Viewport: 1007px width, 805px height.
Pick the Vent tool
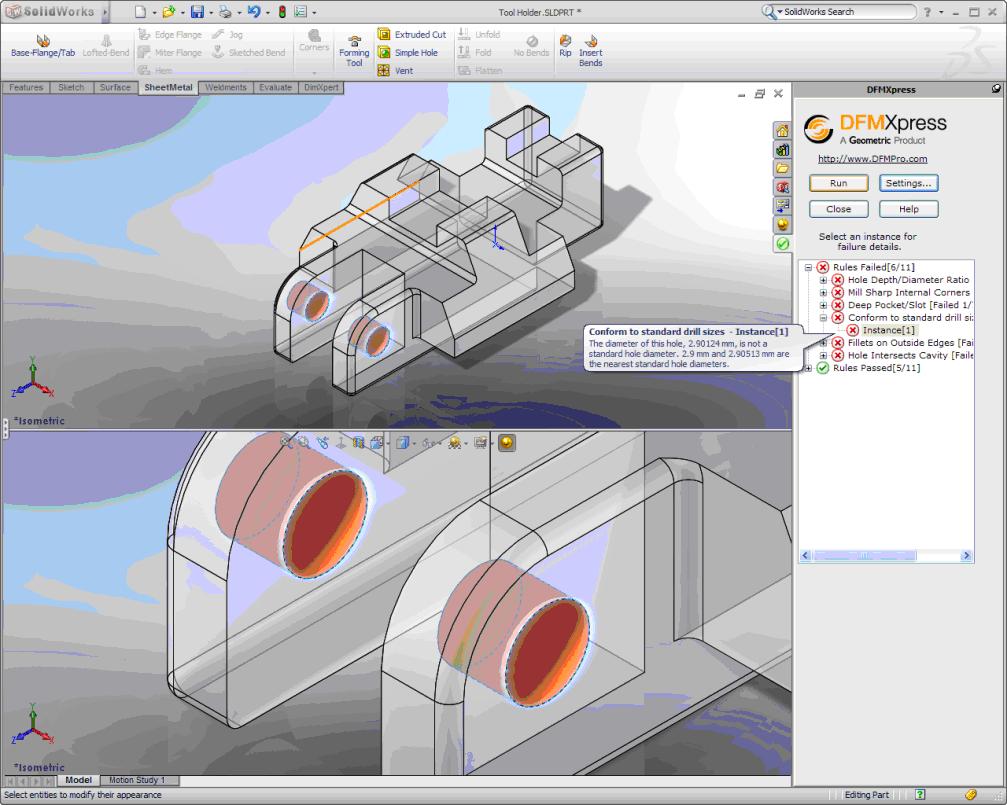396,71
